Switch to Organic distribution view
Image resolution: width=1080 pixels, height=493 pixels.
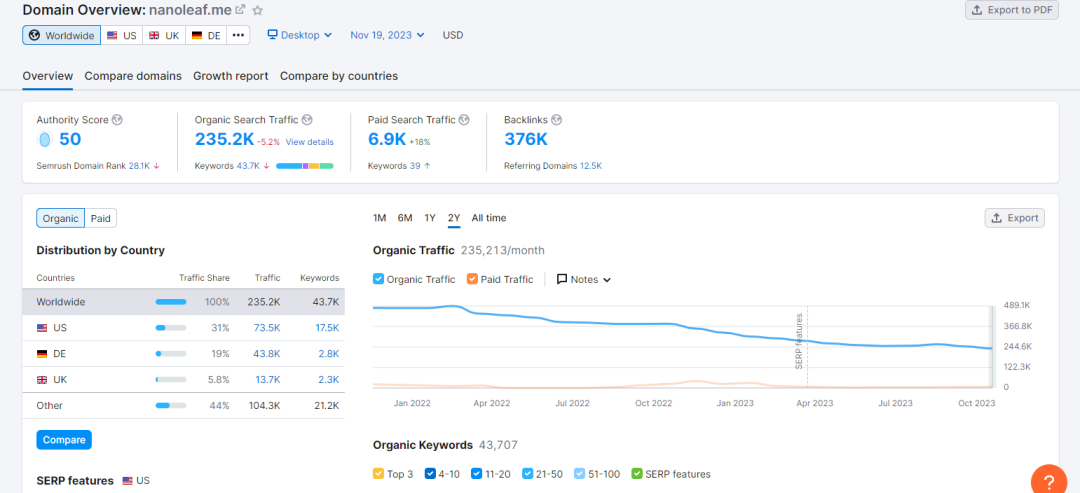(x=61, y=218)
